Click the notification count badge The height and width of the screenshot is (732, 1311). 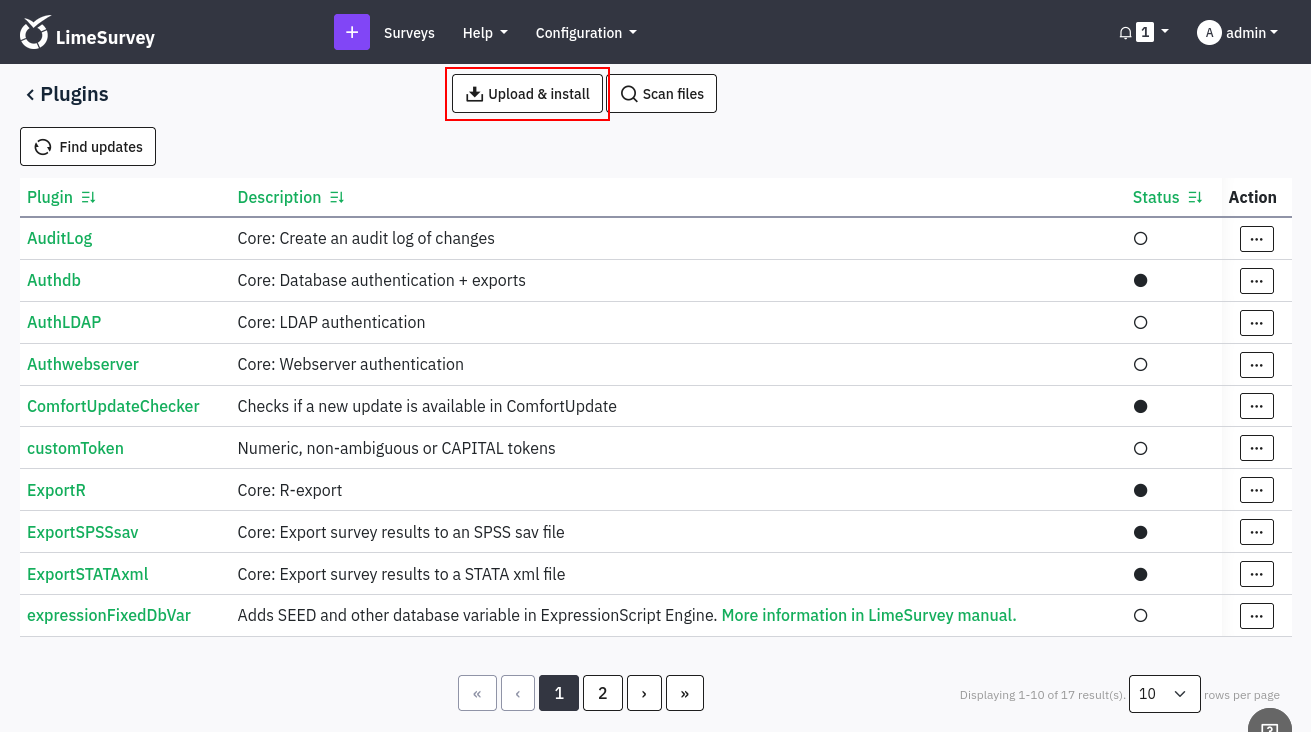click(1145, 33)
